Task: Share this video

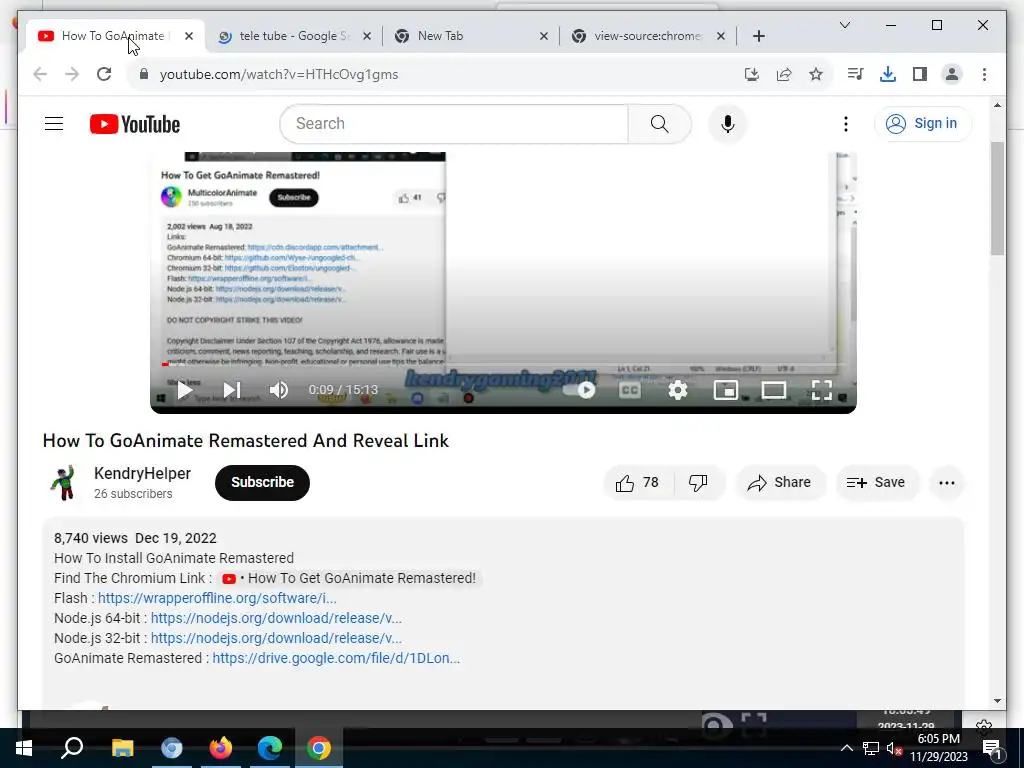Action: tap(780, 483)
